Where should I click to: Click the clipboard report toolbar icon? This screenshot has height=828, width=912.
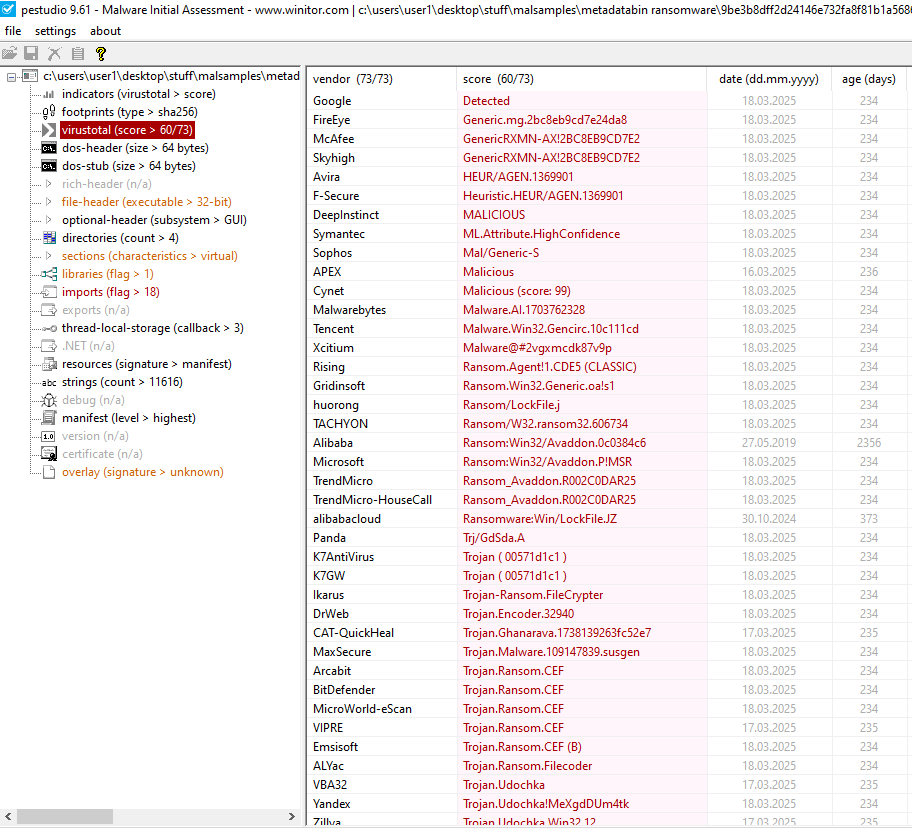77,53
